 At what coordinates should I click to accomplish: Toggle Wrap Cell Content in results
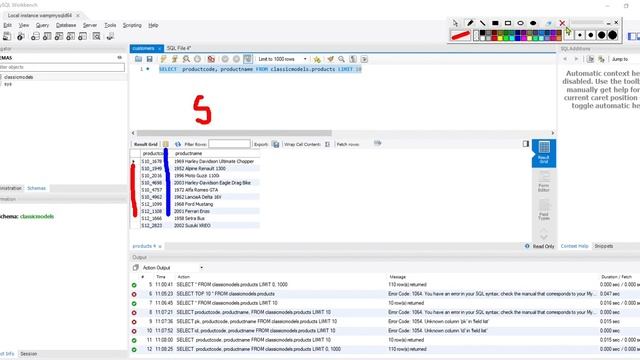(327, 144)
